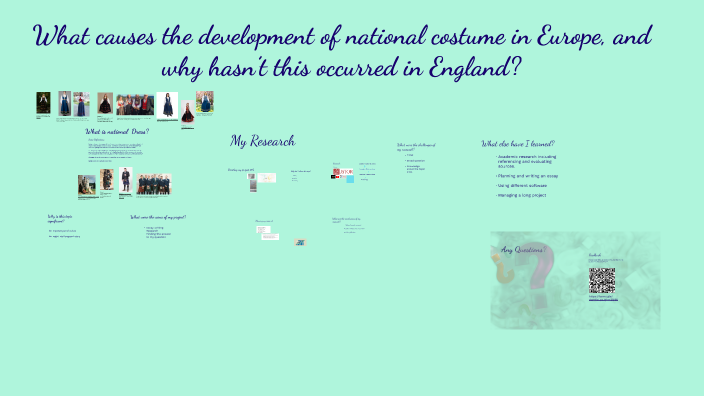
Task: Click bullet 'Using different software'
Action: 522,185
